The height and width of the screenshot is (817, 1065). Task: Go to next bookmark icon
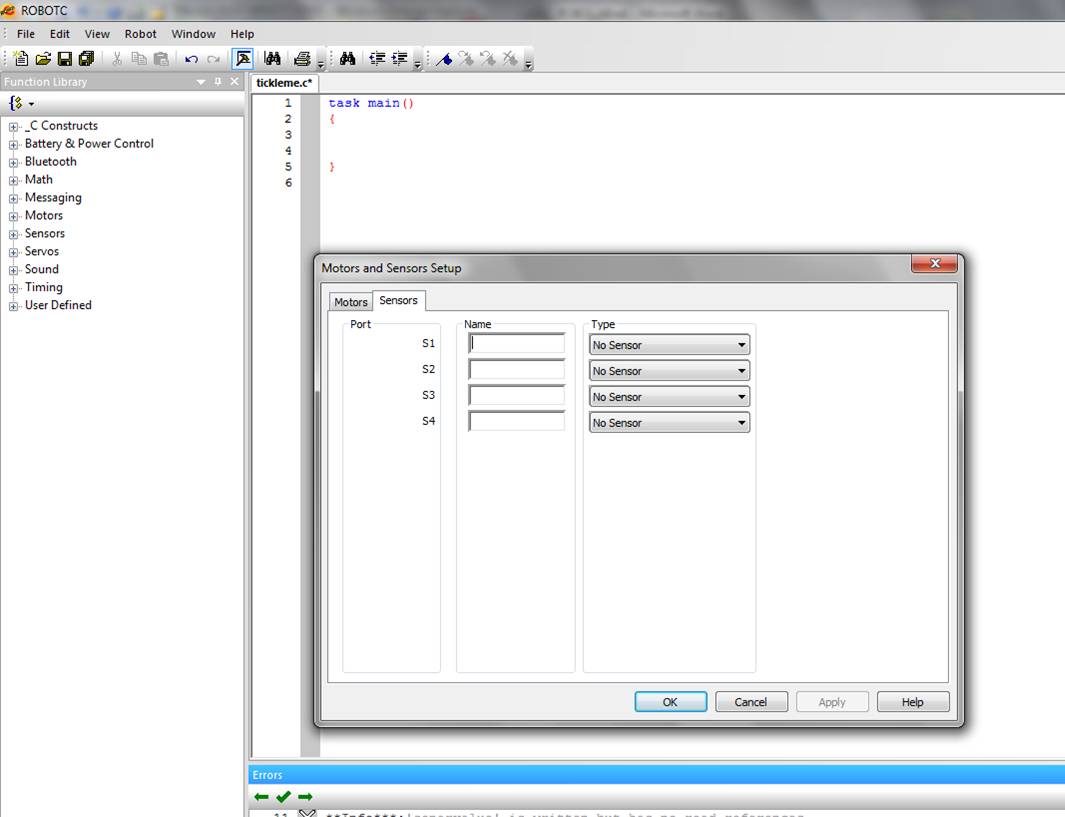466,59
